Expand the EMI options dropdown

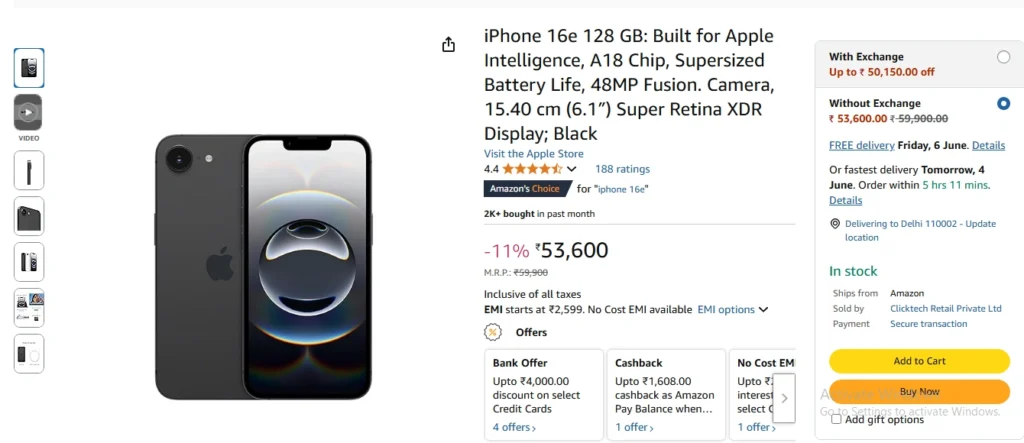[x=733, y=310]
